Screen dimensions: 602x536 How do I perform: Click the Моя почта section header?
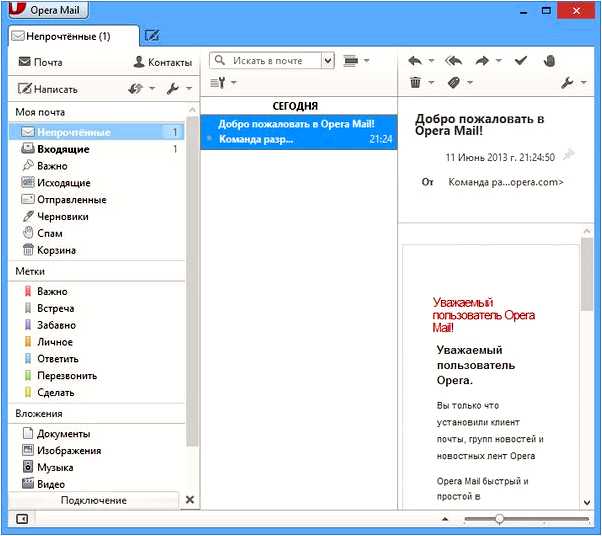coord(40,112)
